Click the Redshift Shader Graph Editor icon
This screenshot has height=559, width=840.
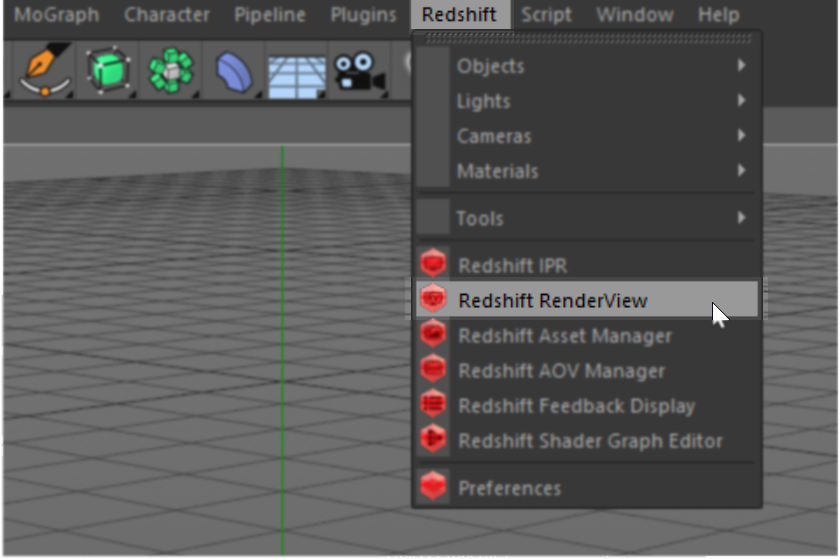pos(433,439)
